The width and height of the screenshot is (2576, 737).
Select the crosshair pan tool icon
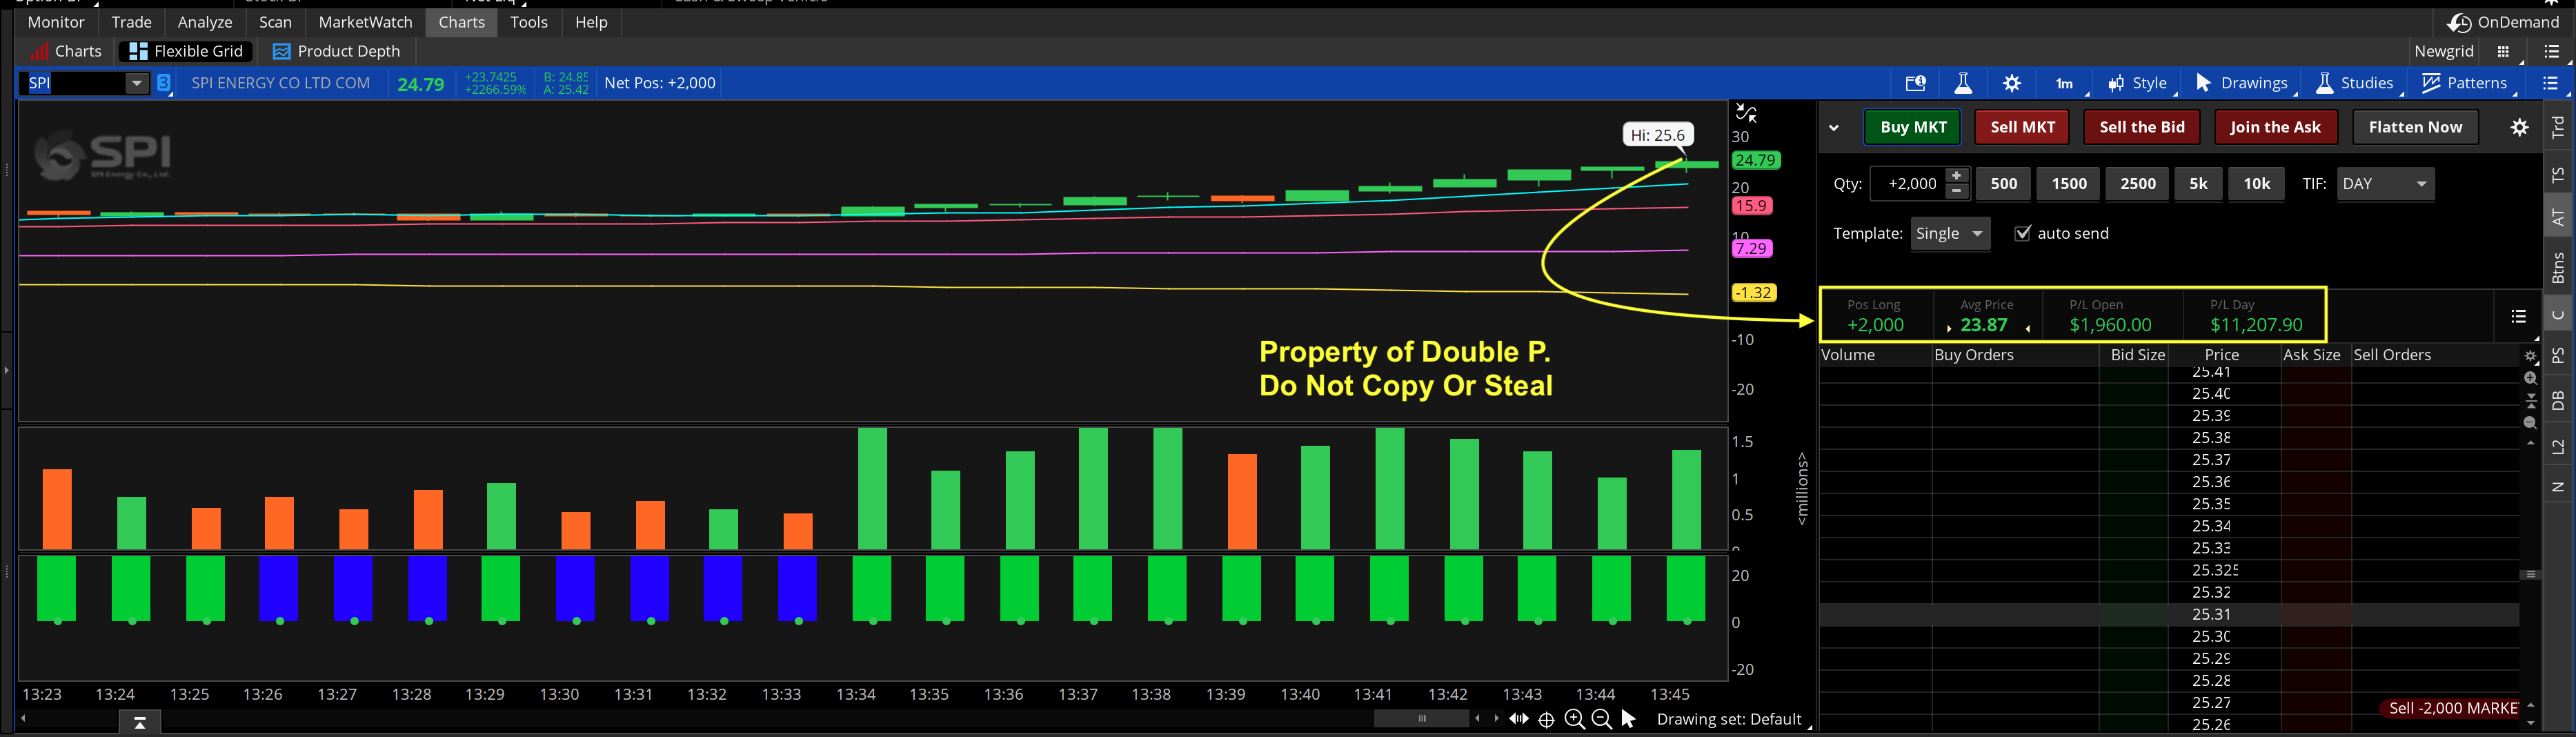pos(1546,719)
